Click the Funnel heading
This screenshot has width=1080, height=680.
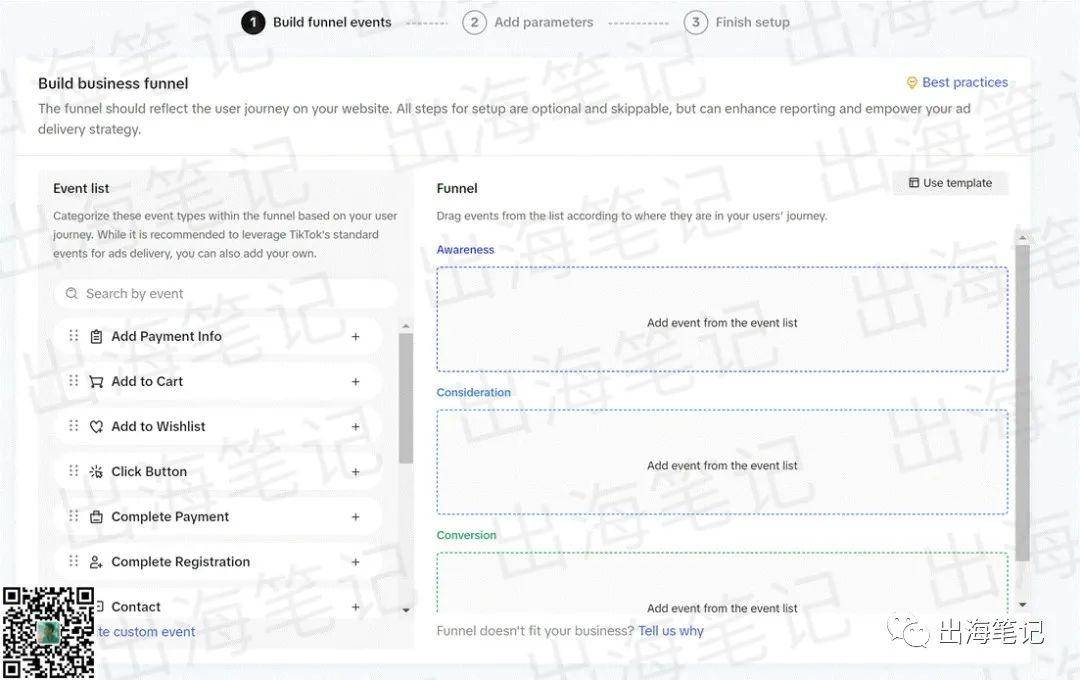[x=457, y=188]
